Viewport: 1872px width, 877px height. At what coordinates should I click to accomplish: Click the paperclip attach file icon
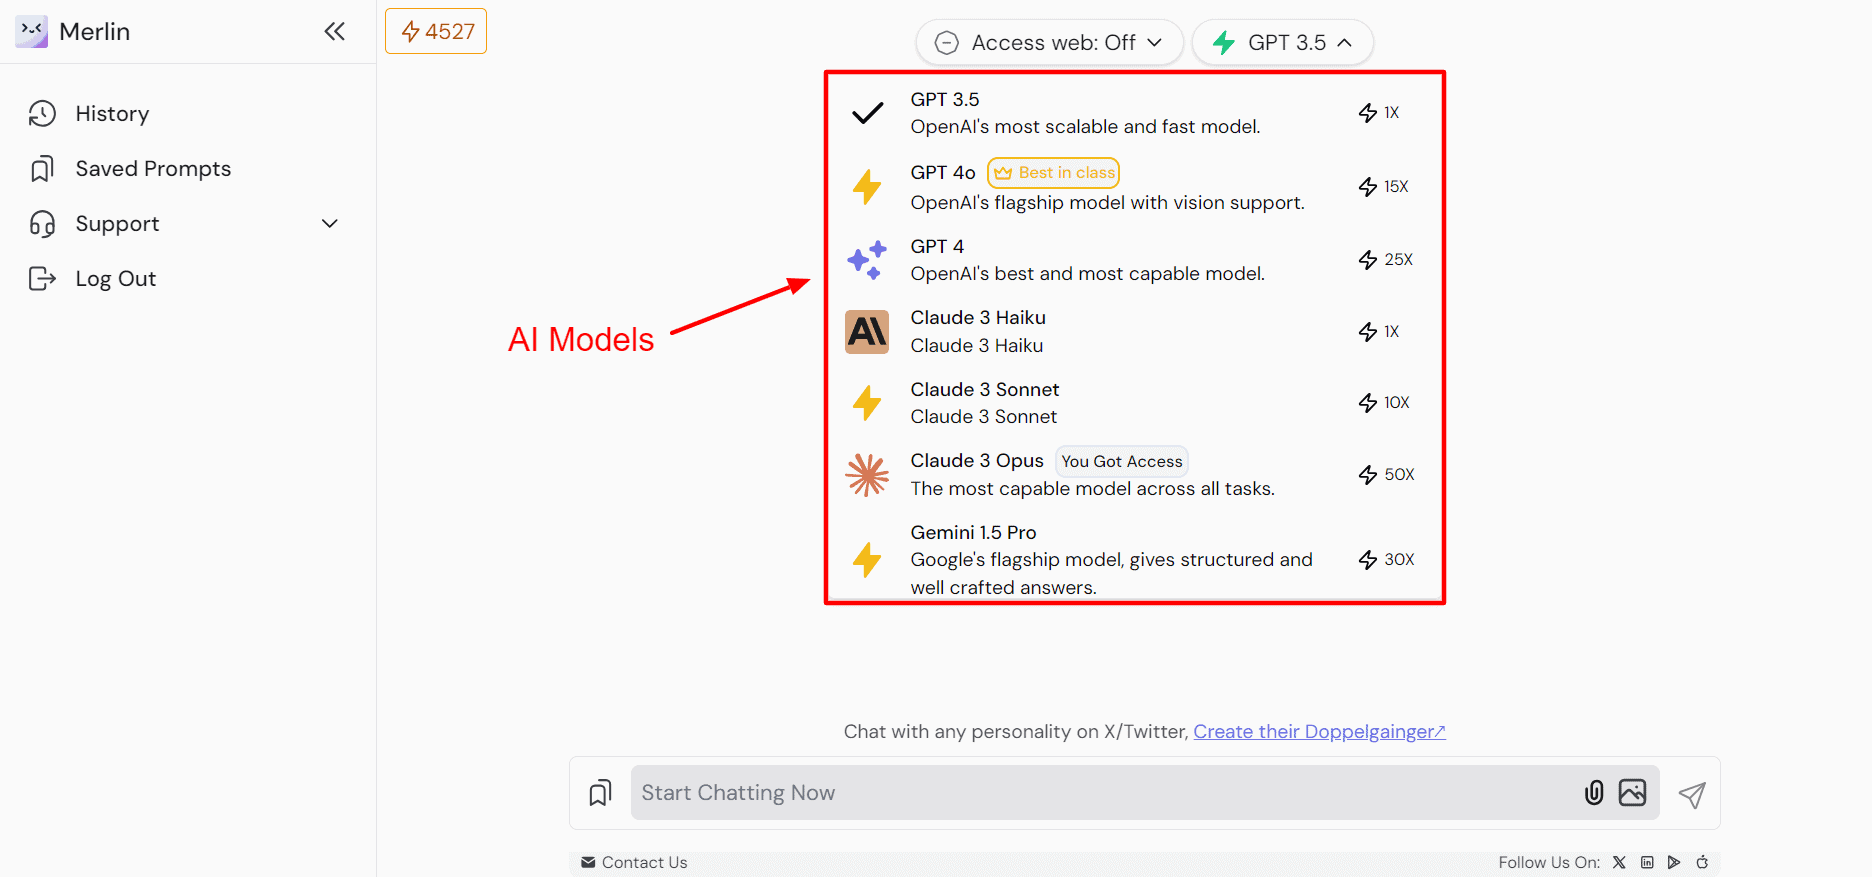[1594, 793]
